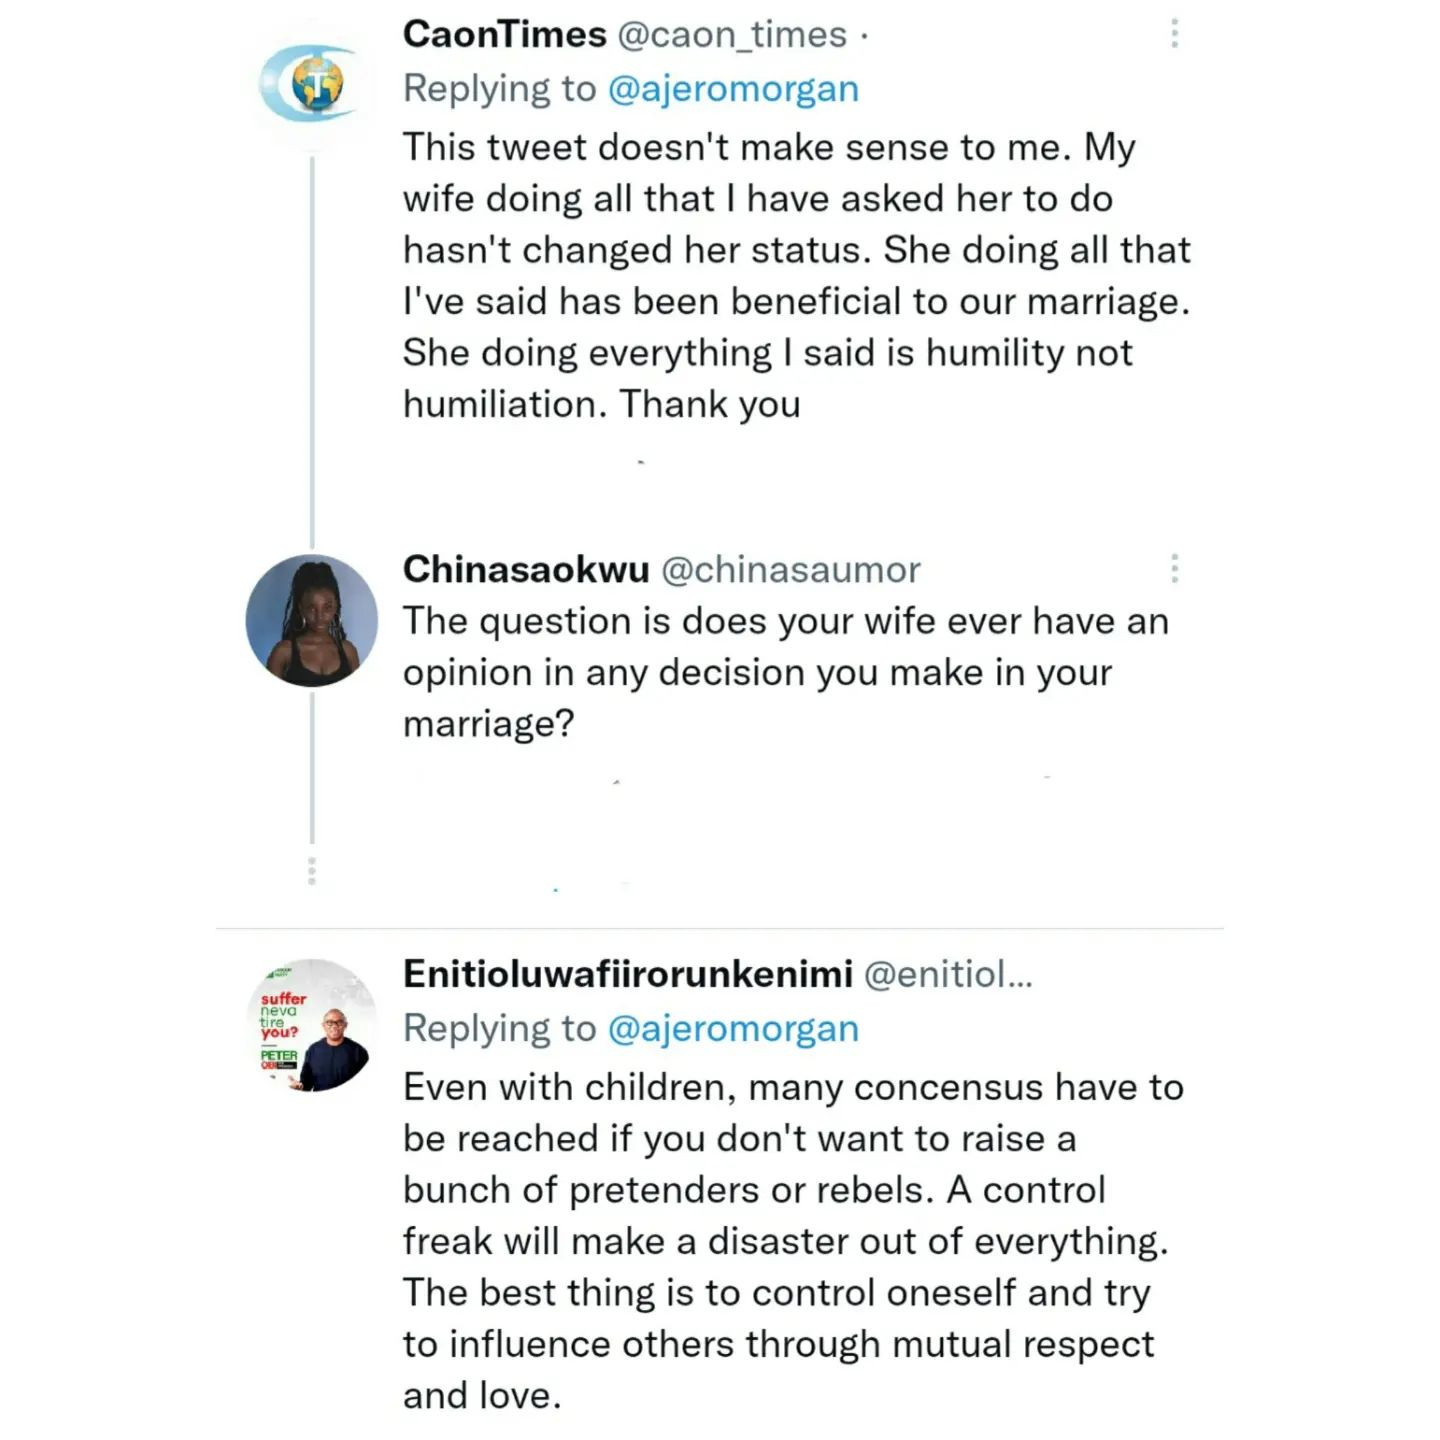Open Enitioluwafiirorunkenimi's Peter Obi avatar
This screenshot has height=1440, width=1440.
pos(312,1025)
